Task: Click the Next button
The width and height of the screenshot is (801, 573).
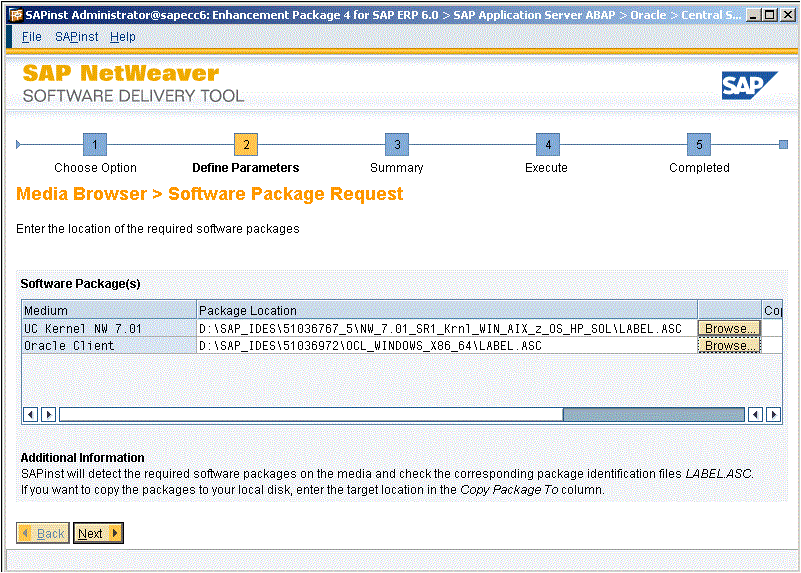Action: pos(98,533)
